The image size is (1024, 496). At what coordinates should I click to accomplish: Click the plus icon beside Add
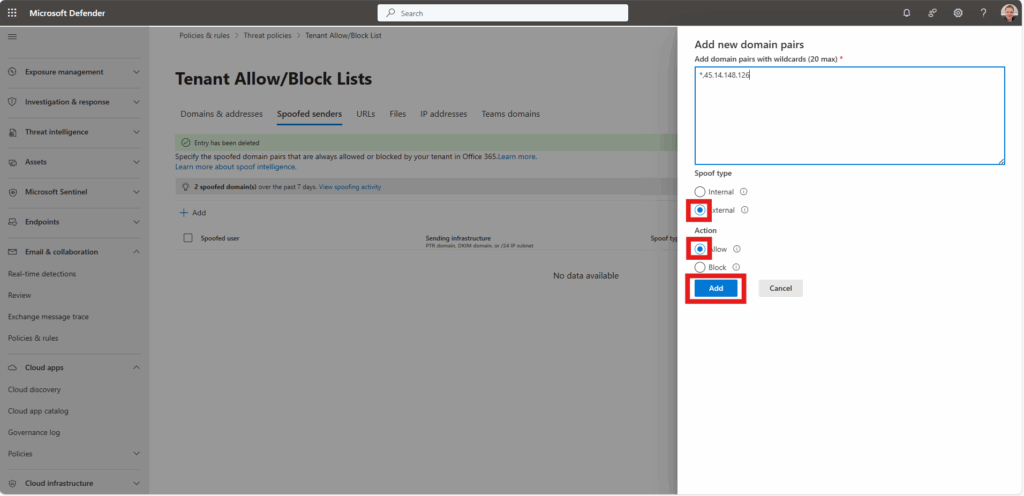pos(184,213)
